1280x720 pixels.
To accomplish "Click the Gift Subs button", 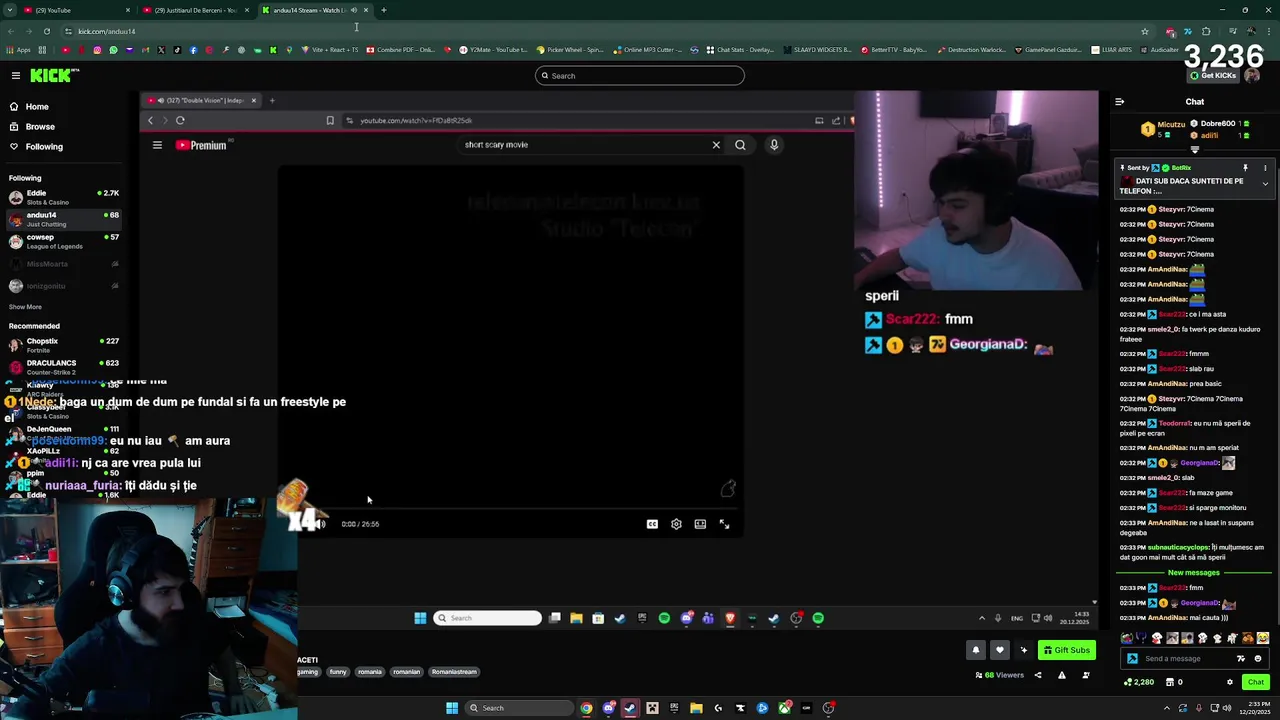I will pyautogui.click(x=1067, y=650).
